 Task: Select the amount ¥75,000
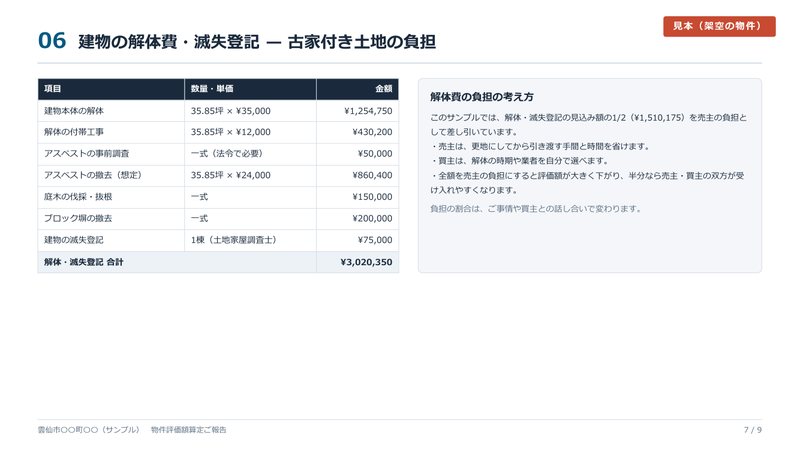click(x=375, y=240)
